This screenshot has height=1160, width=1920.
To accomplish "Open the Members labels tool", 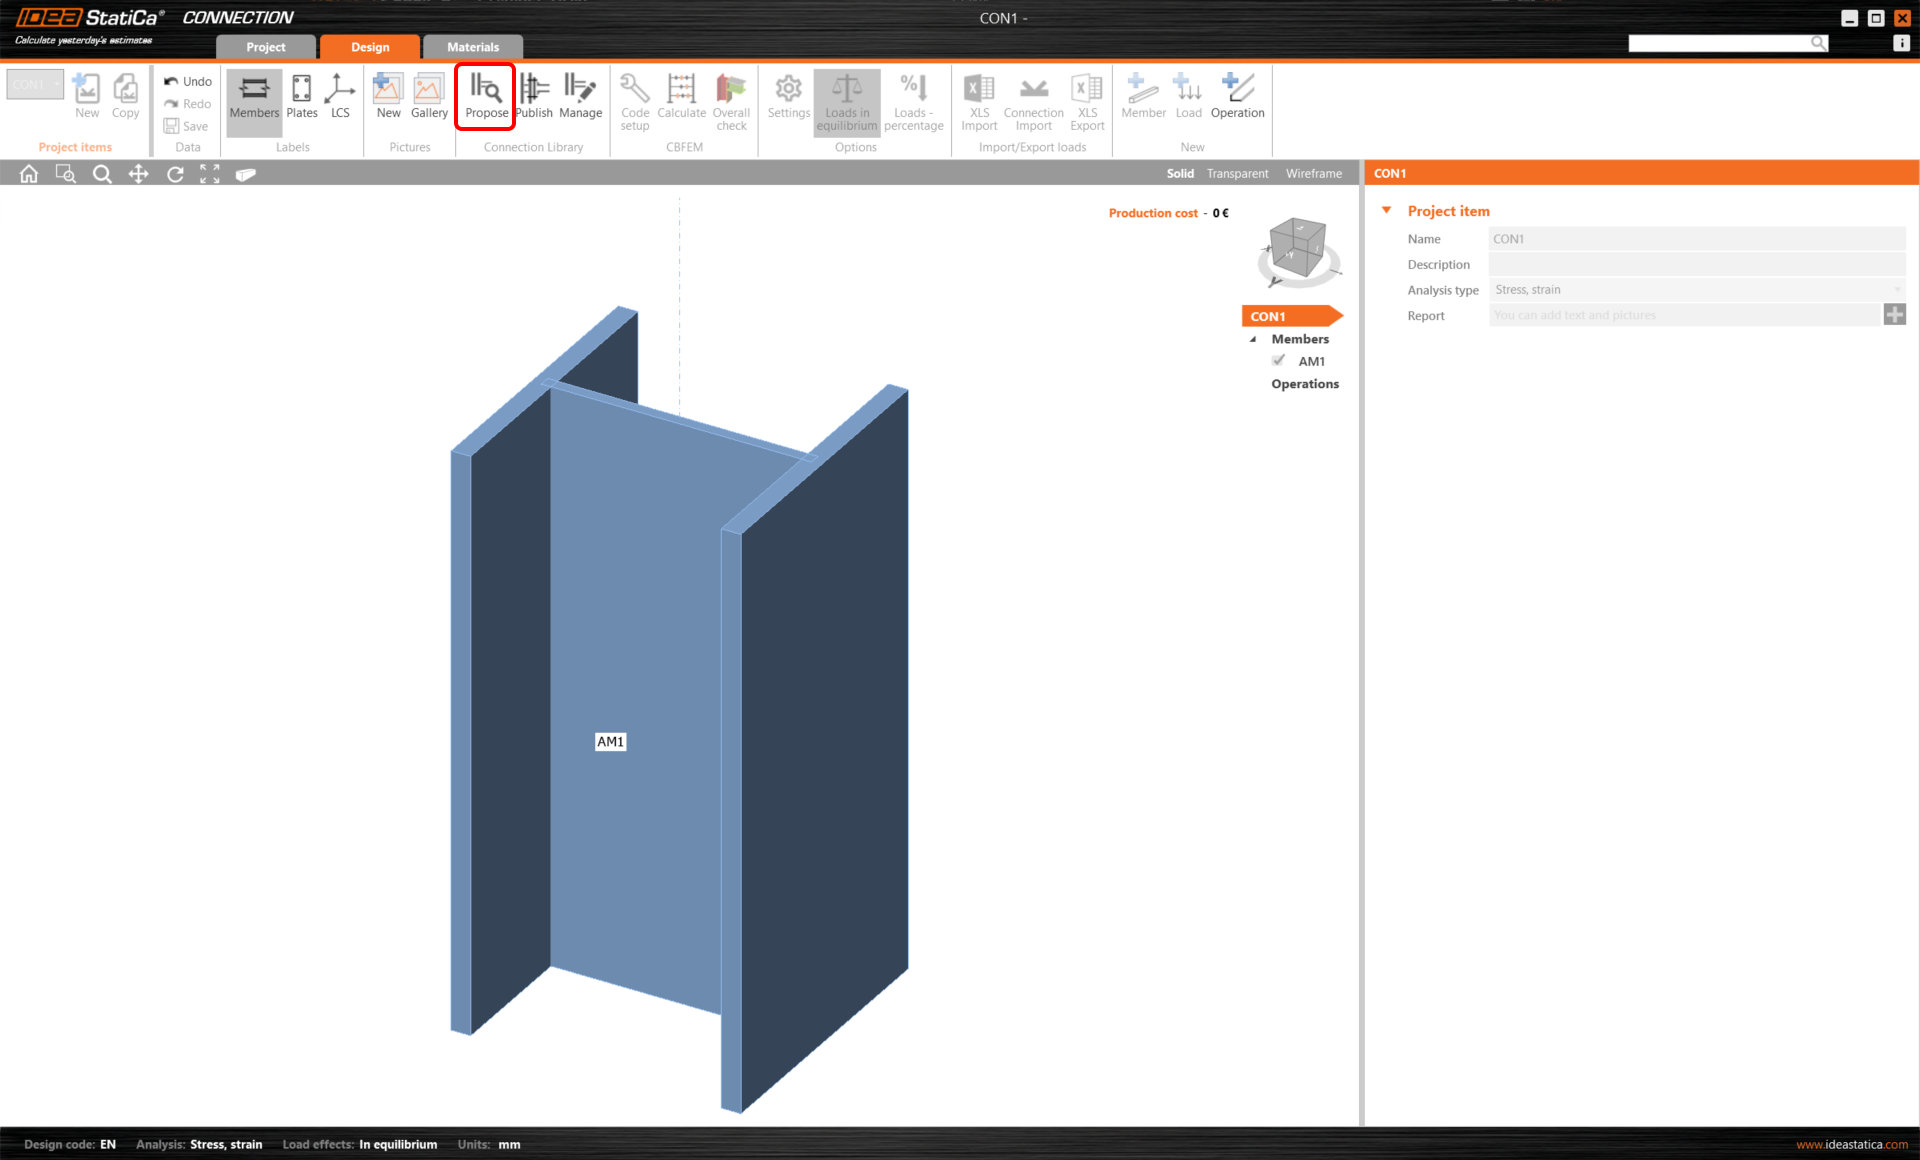I will [x=253, y=97].
